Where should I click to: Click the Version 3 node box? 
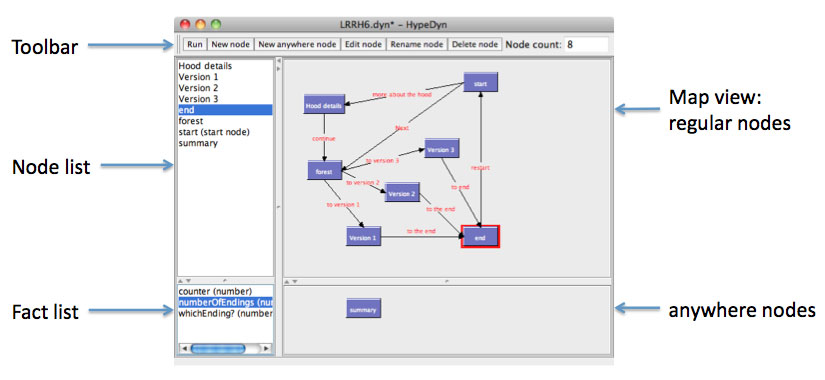(442, 149)
